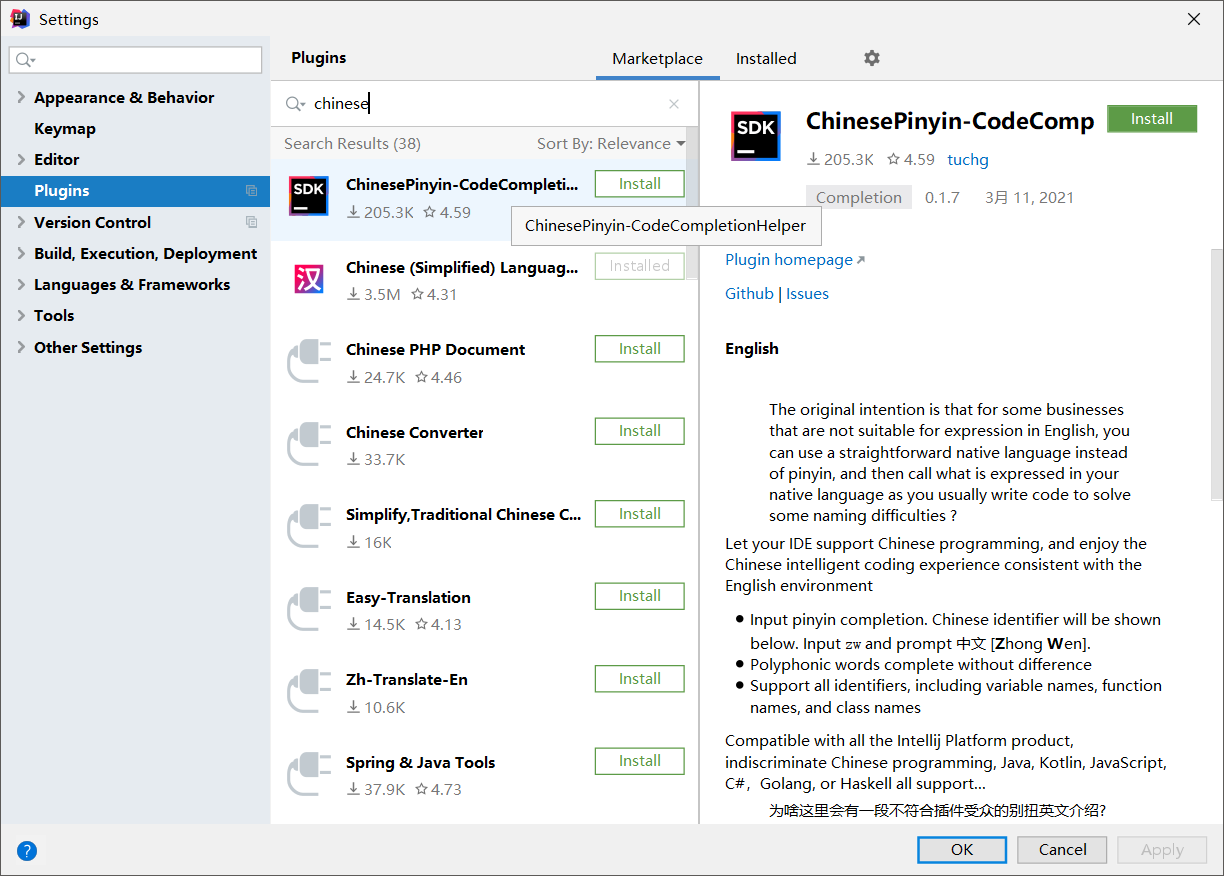
Task: Expand the Editor settings section
Action: (22, 159)
